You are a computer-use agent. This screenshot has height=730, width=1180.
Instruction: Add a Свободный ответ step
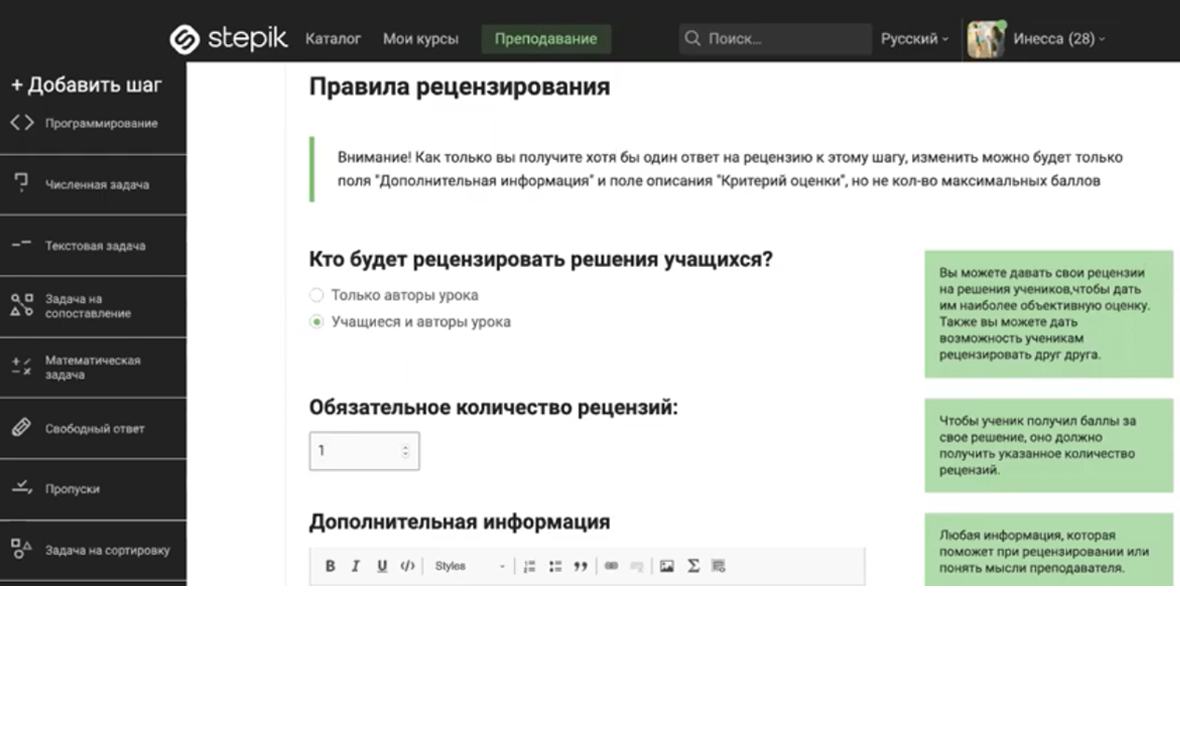94,428
